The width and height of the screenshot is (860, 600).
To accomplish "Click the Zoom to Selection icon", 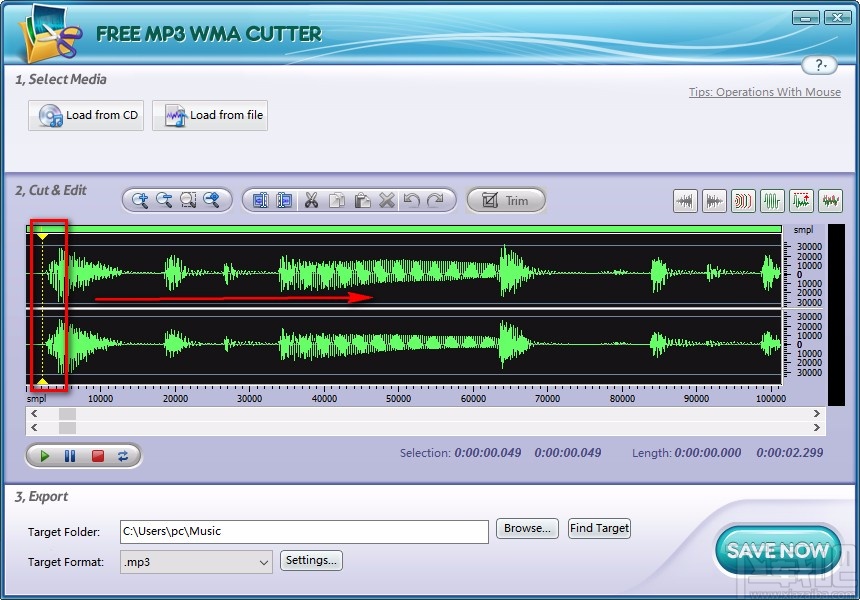I will click(x=188, y=200).
